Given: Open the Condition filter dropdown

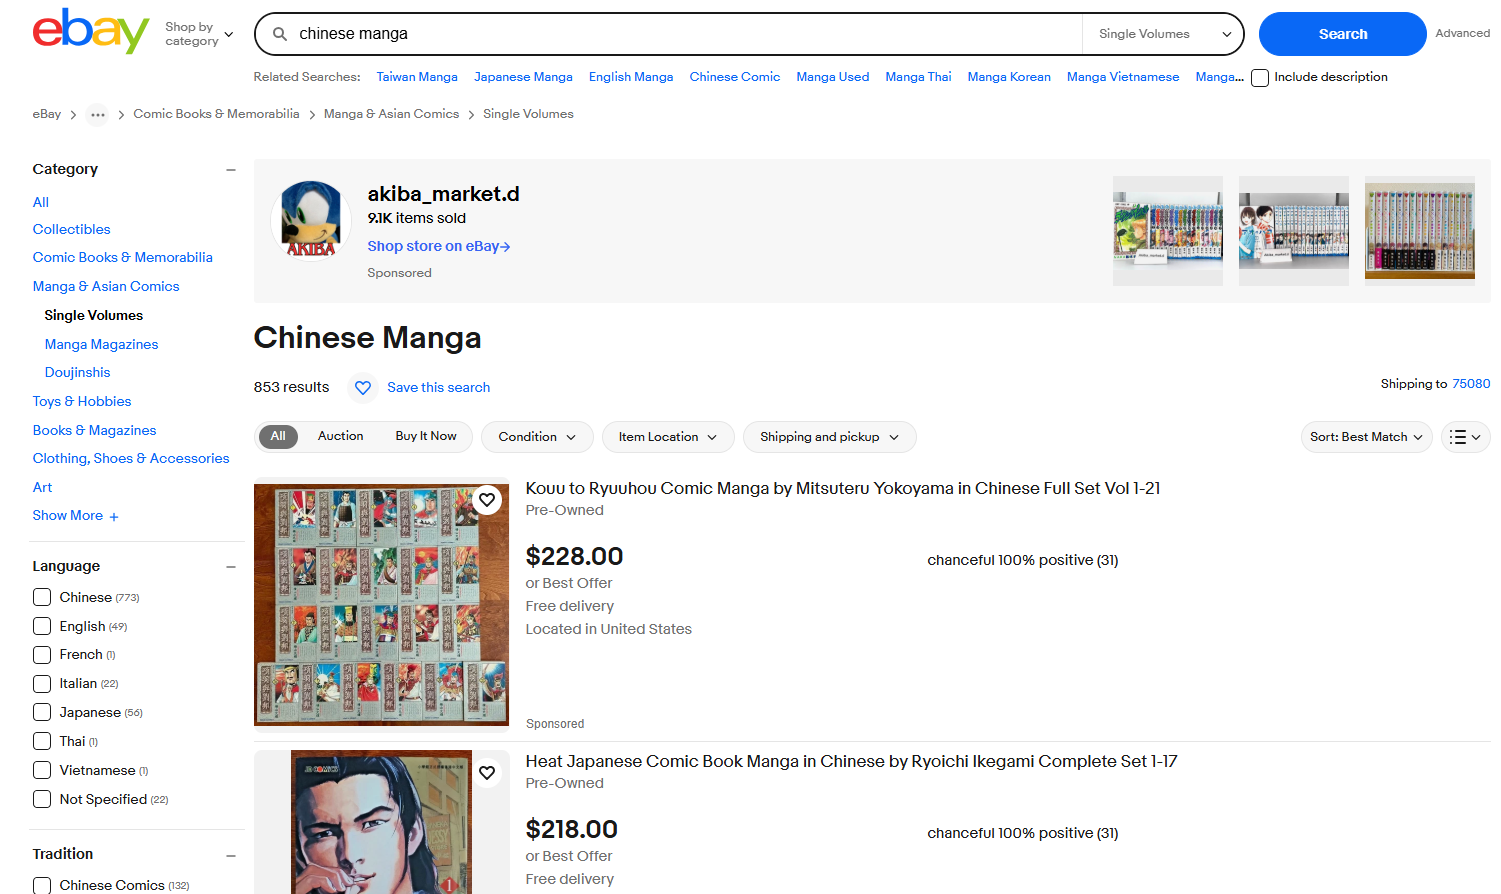Looking at the screenshot, I should pyautogui.click(x=537, y=437).
